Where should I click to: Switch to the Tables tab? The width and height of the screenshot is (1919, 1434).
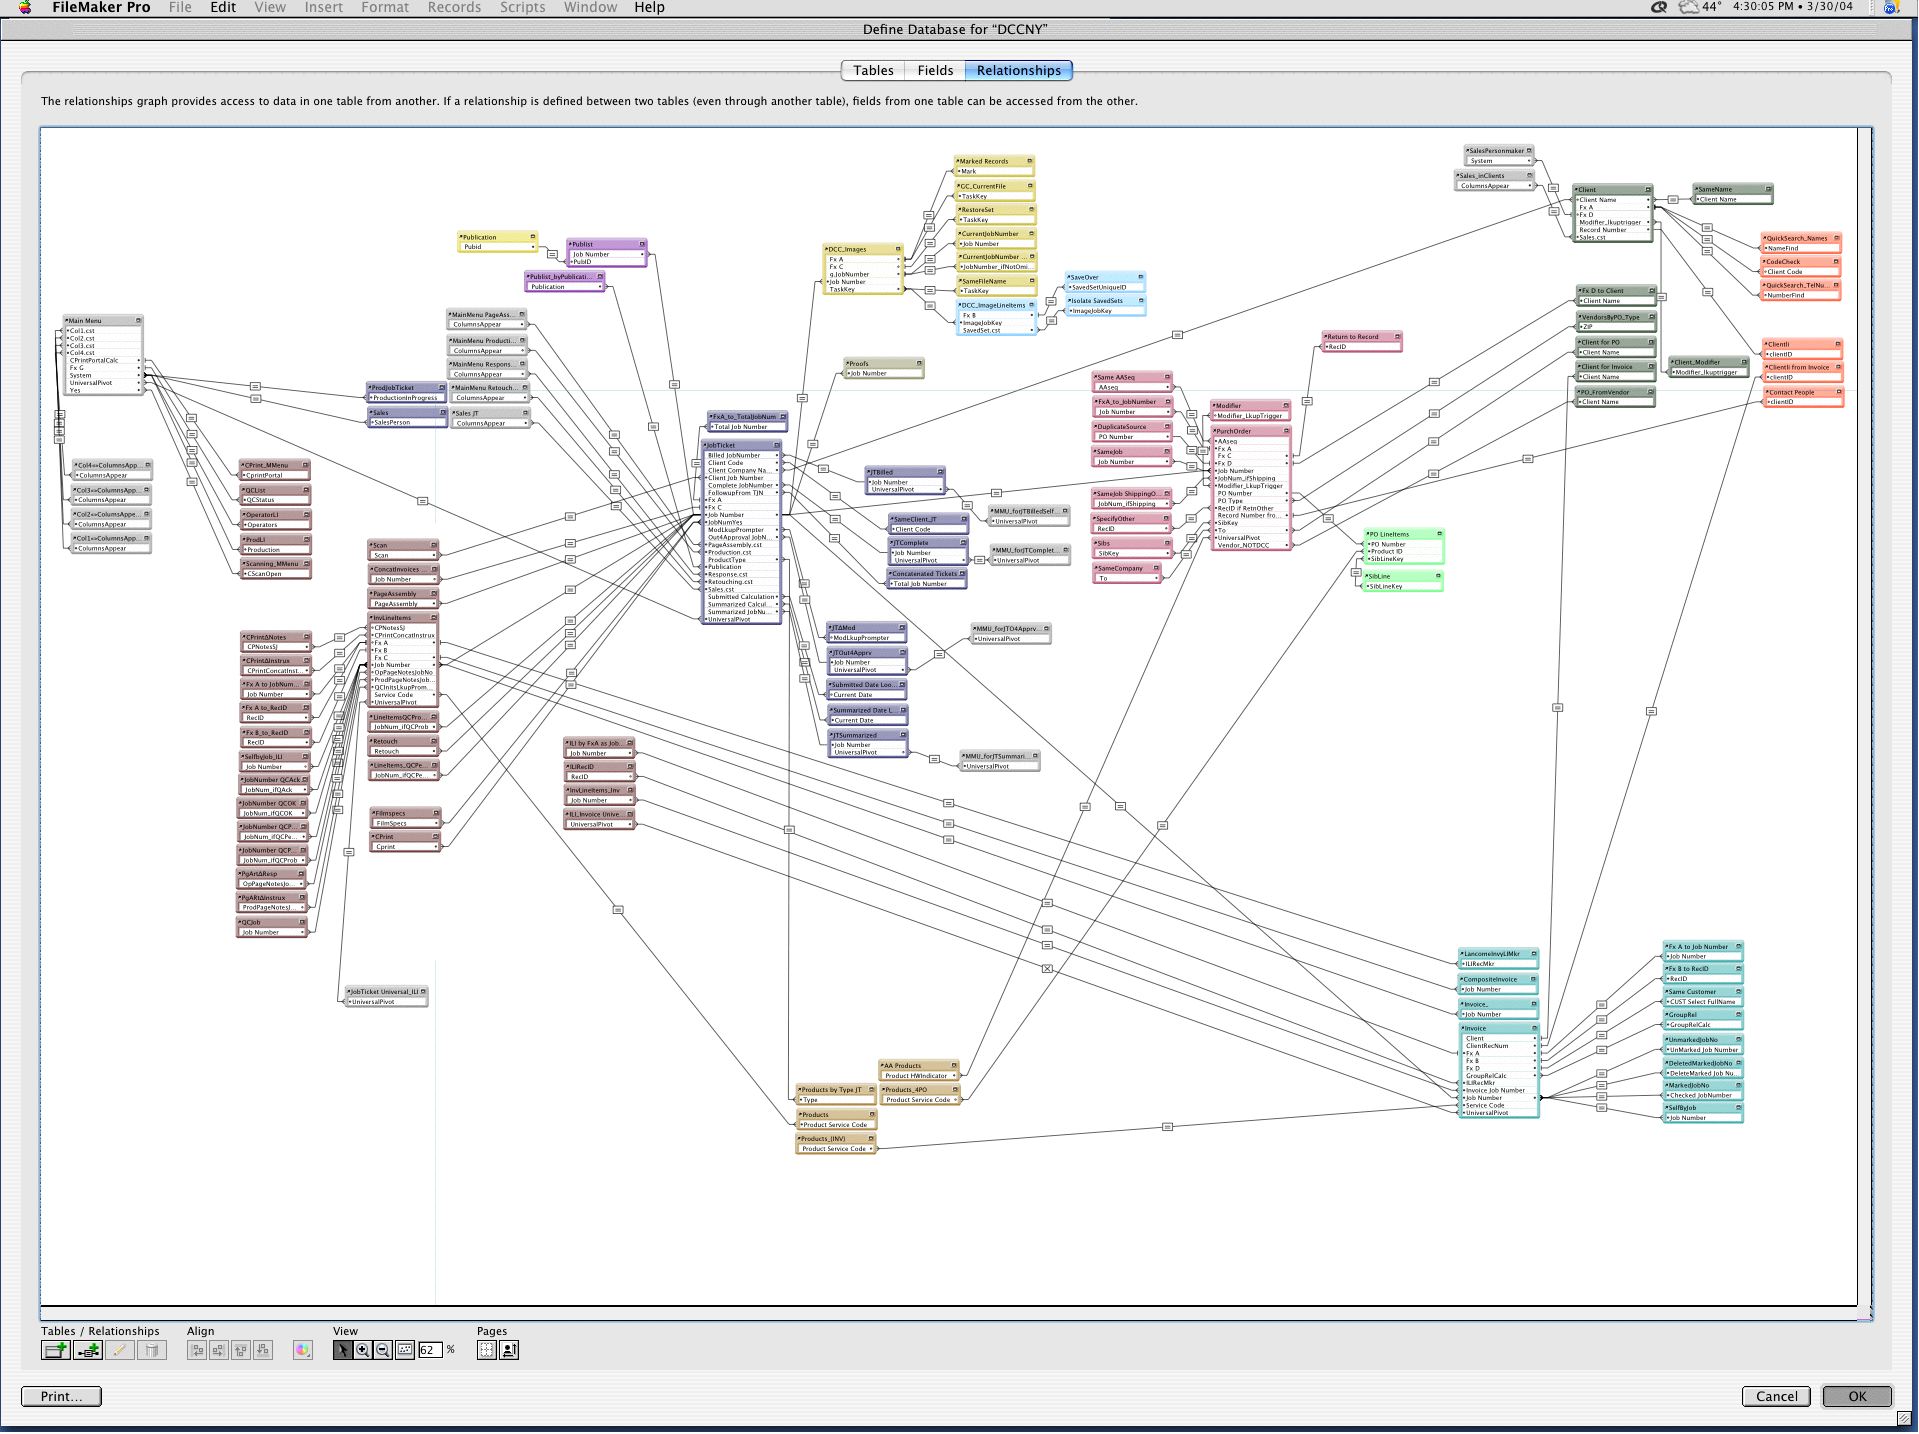coord(873,70)
